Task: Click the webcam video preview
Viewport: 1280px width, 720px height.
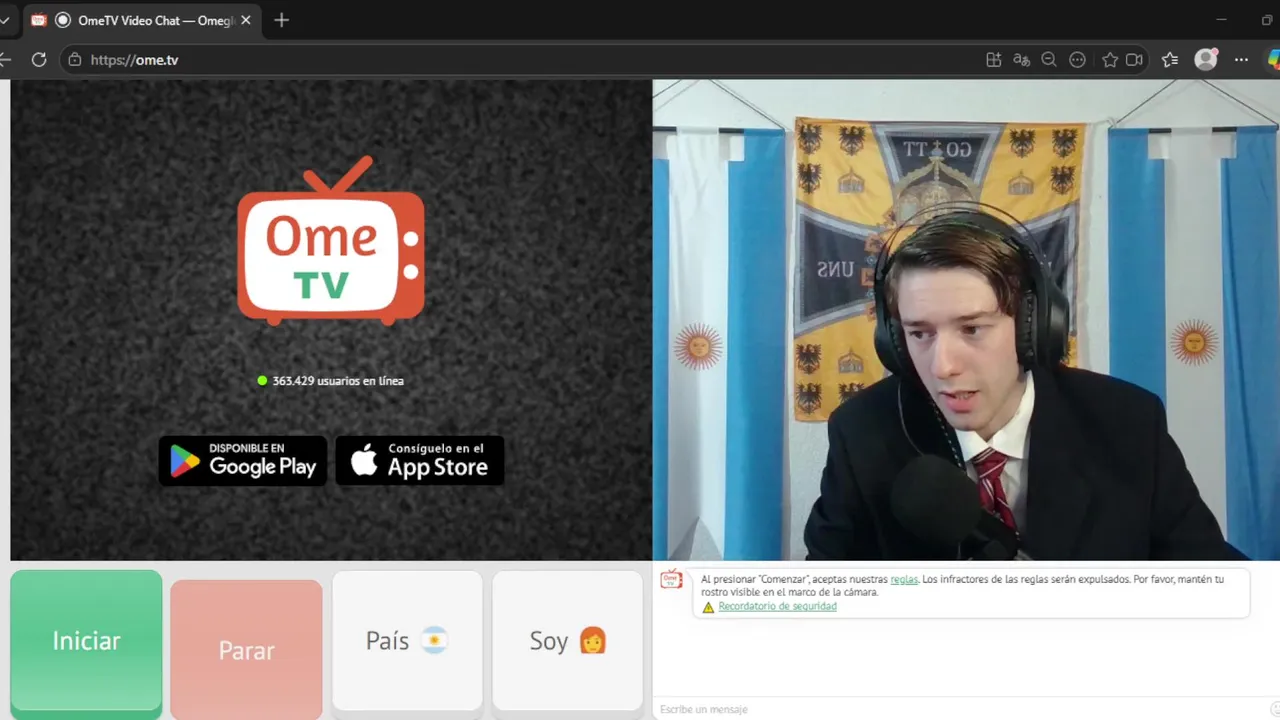Action: (966, 320)
